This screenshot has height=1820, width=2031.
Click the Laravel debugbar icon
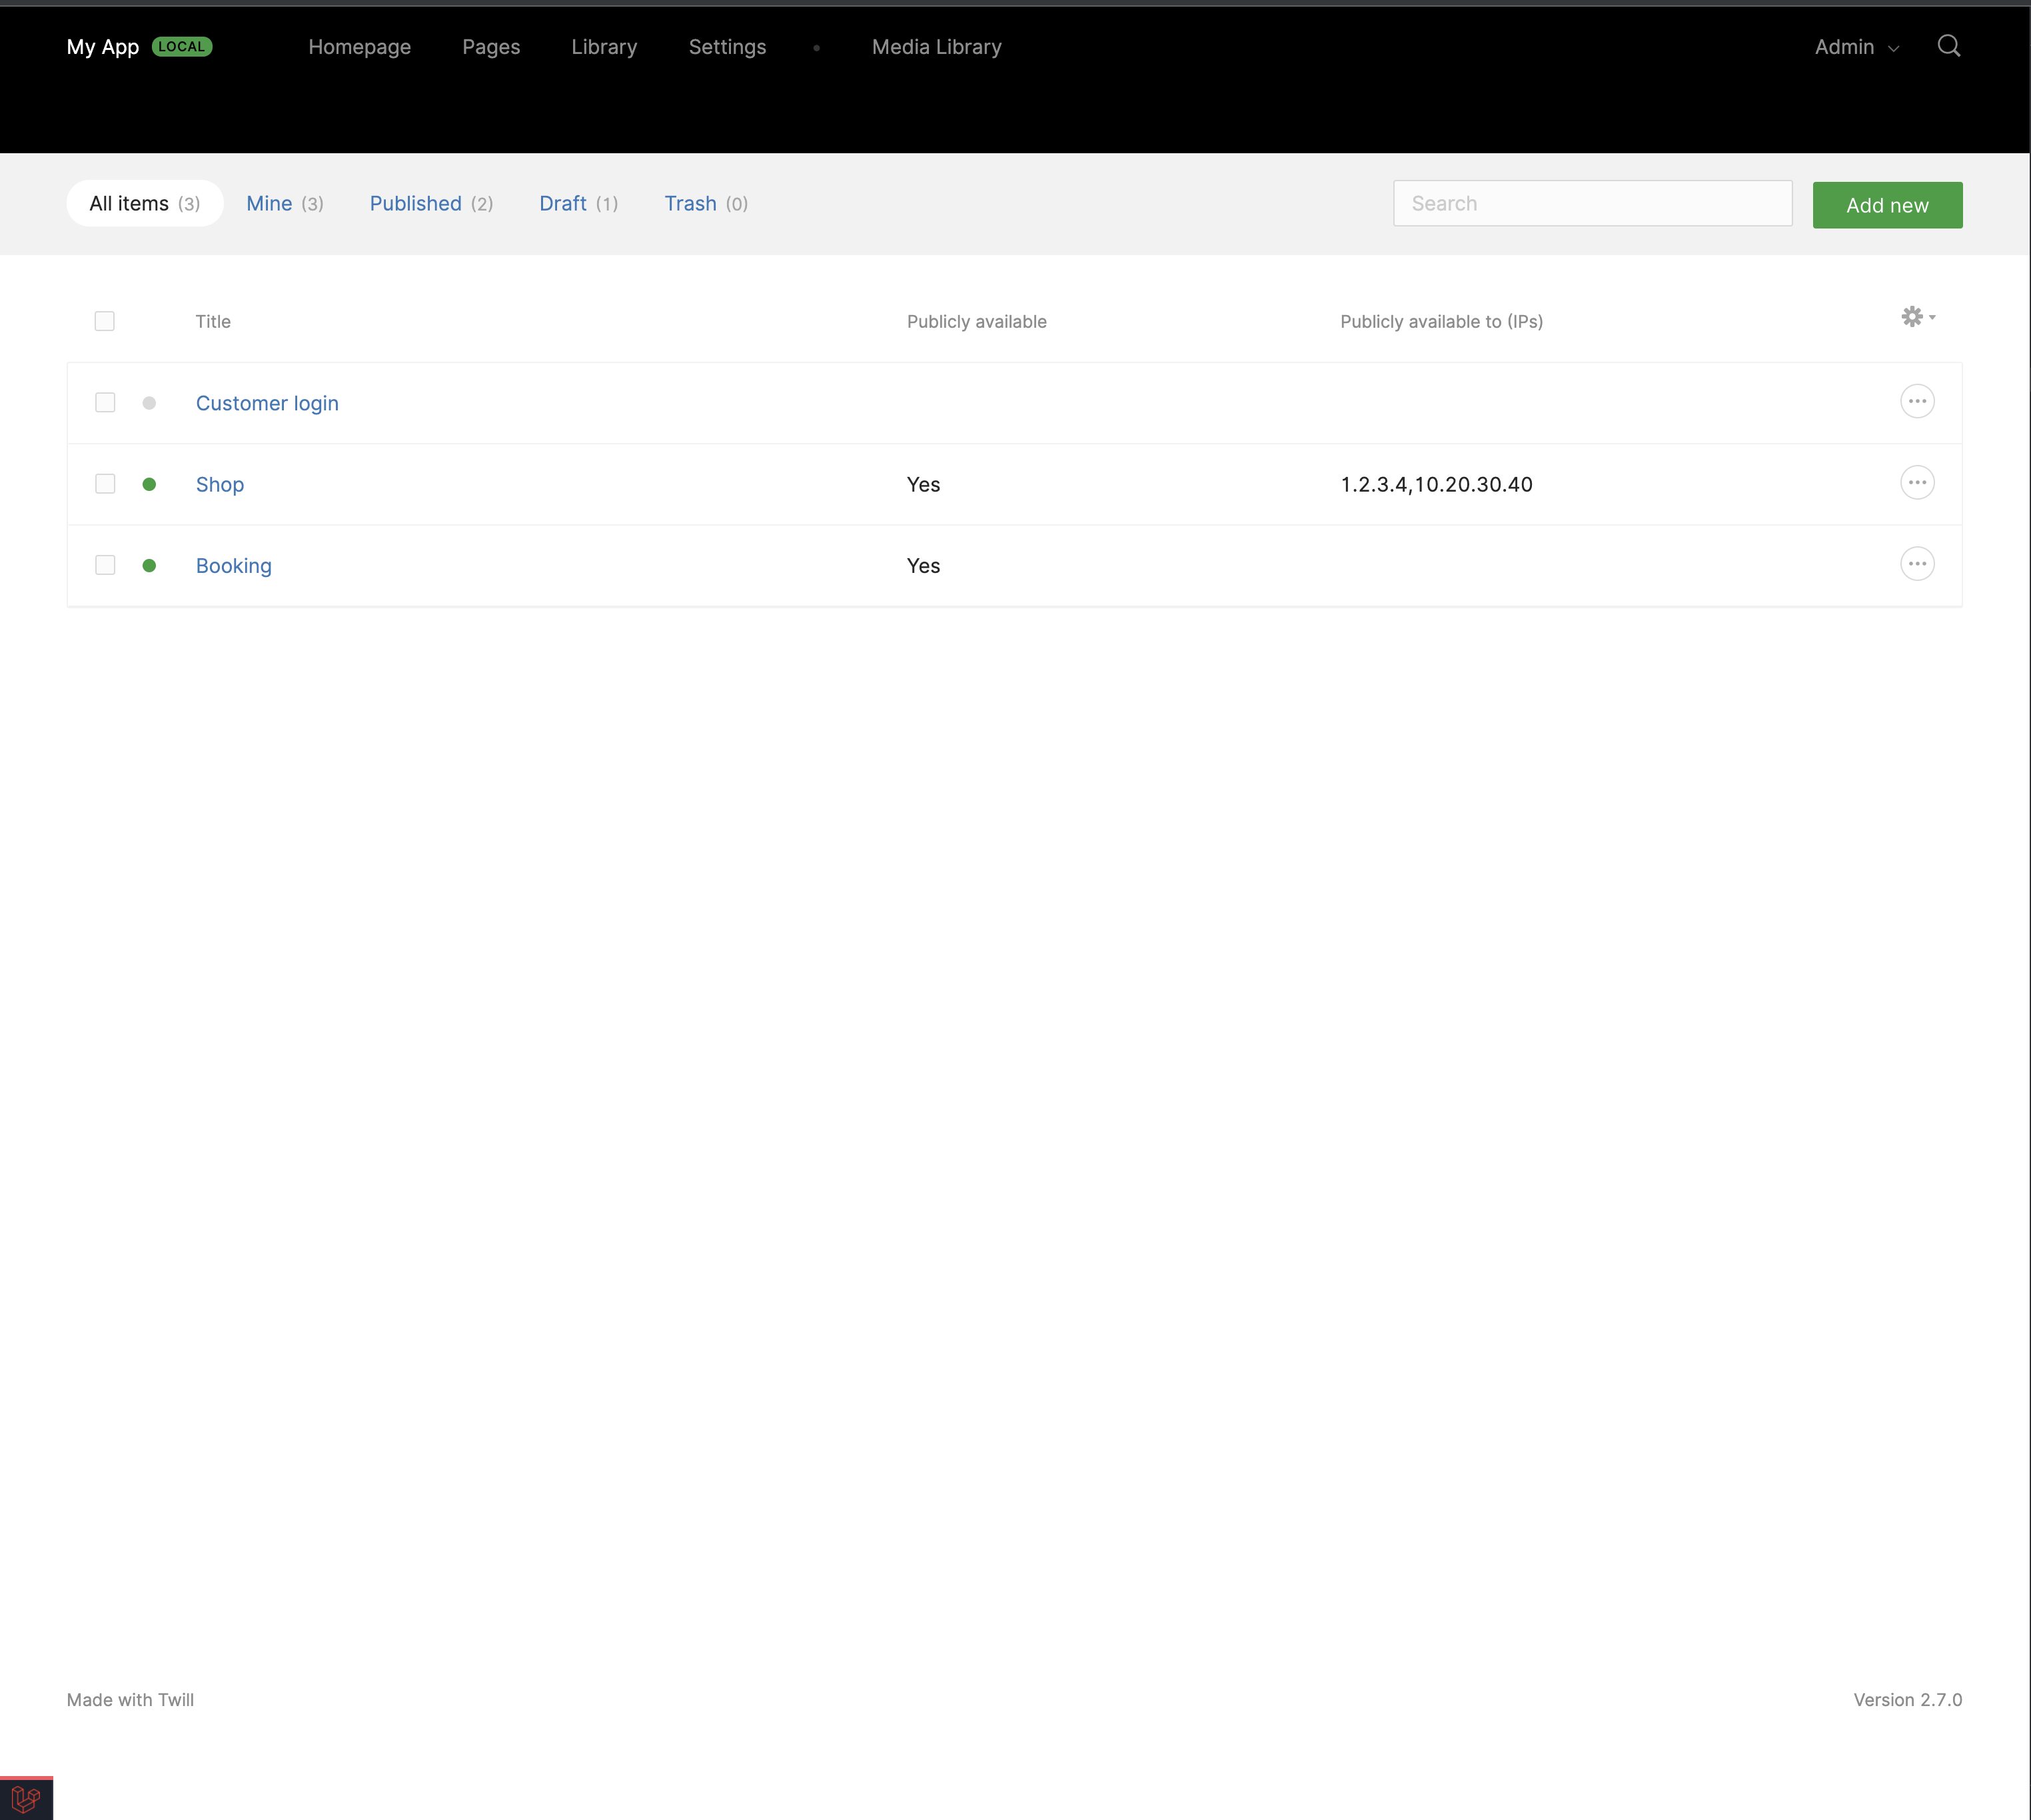(x=26, y=1799)
